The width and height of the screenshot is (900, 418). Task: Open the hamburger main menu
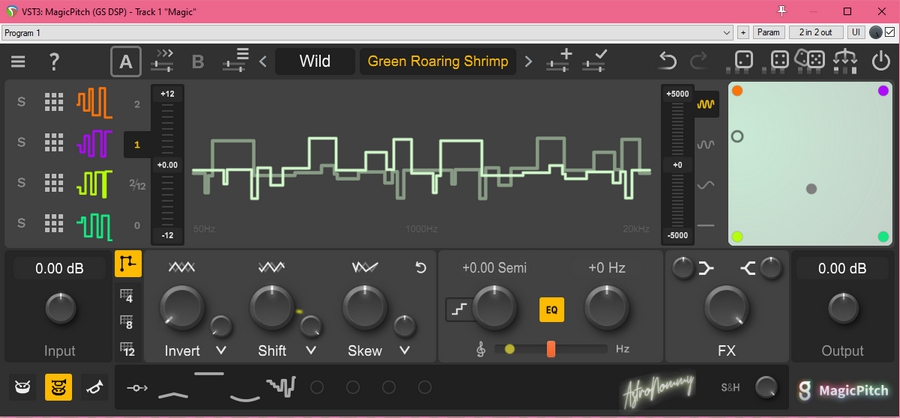coord(18,61)
